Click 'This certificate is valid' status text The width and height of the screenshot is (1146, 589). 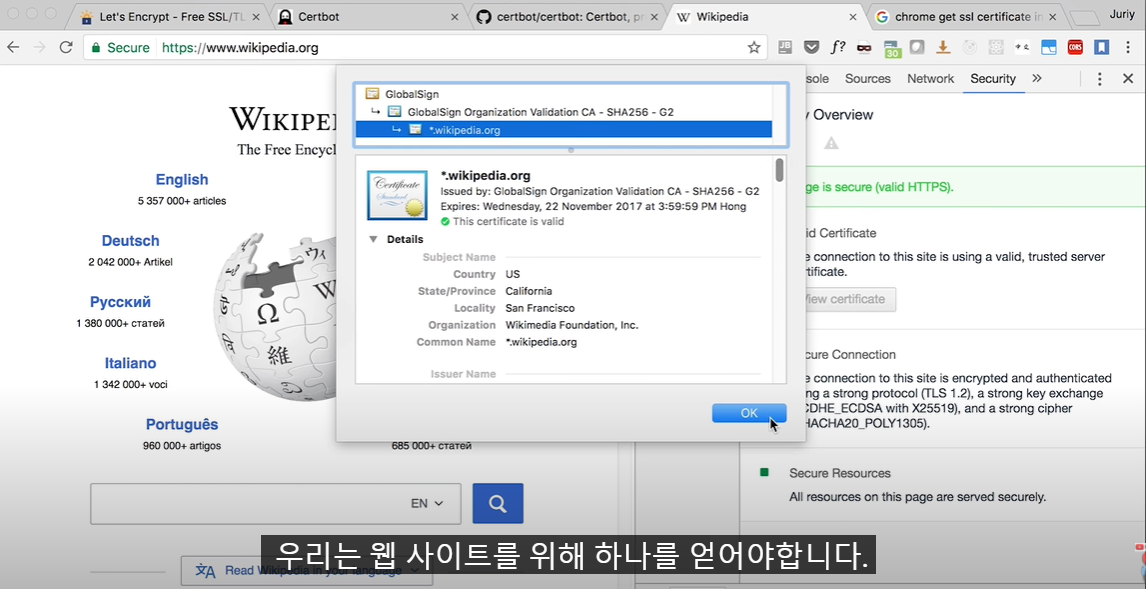coord(509,221)
